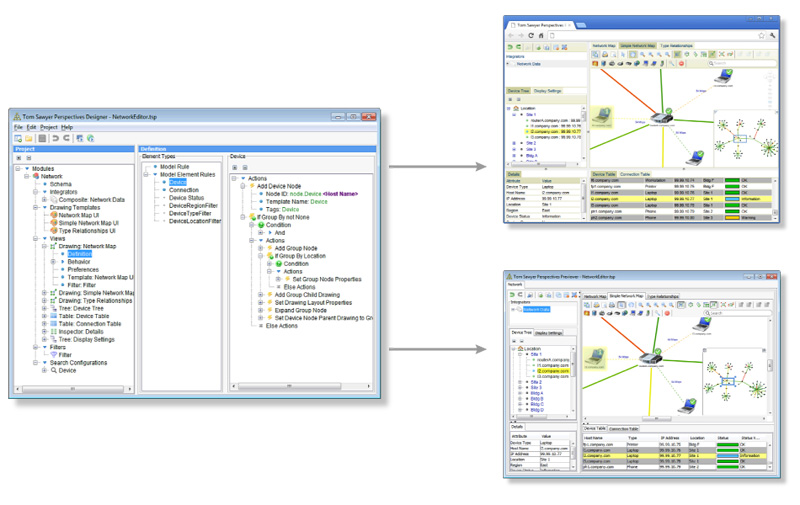
Task: Click Tags: Device row in Designer
Action: pyautogui.click(x=282, y=209)
